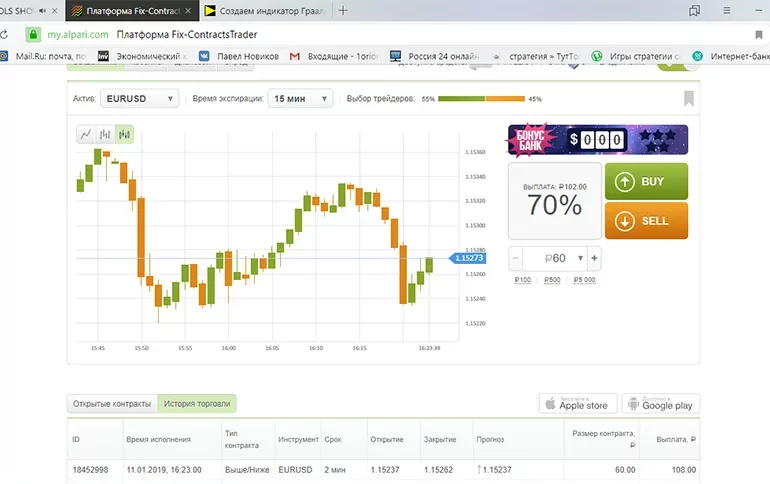770x484 pixels.
Task: Open the 15 мин expiration dropdown
Action: pyautogui.click(x=300, y=99)
